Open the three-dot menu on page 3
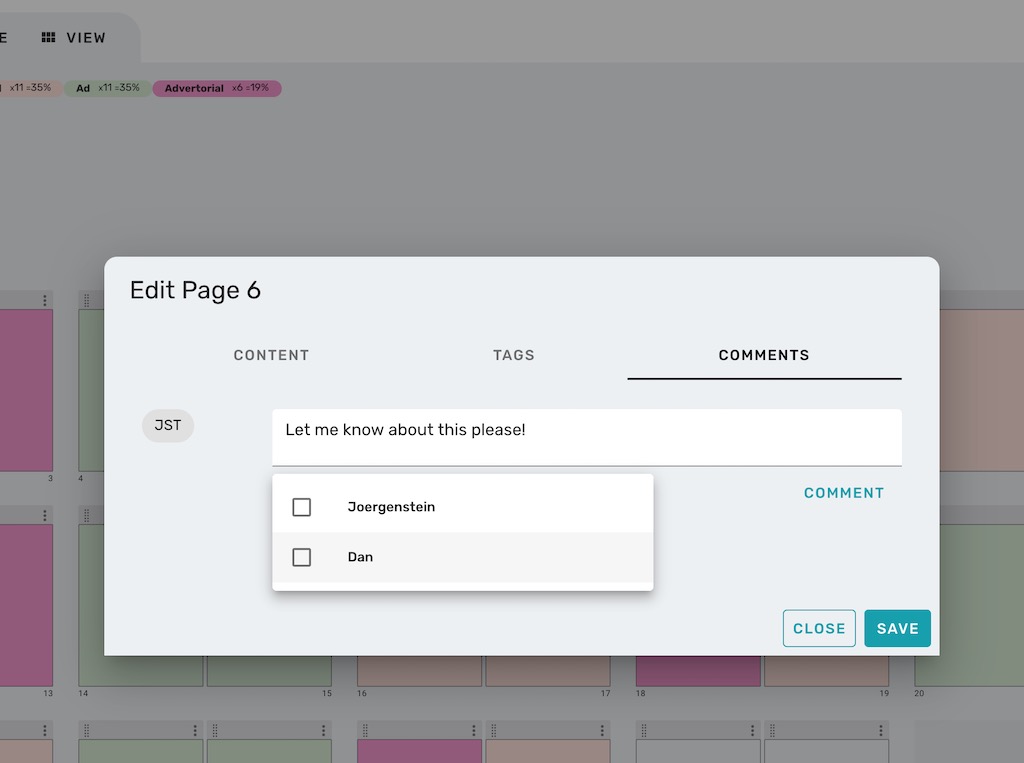 tap(45, 299)
